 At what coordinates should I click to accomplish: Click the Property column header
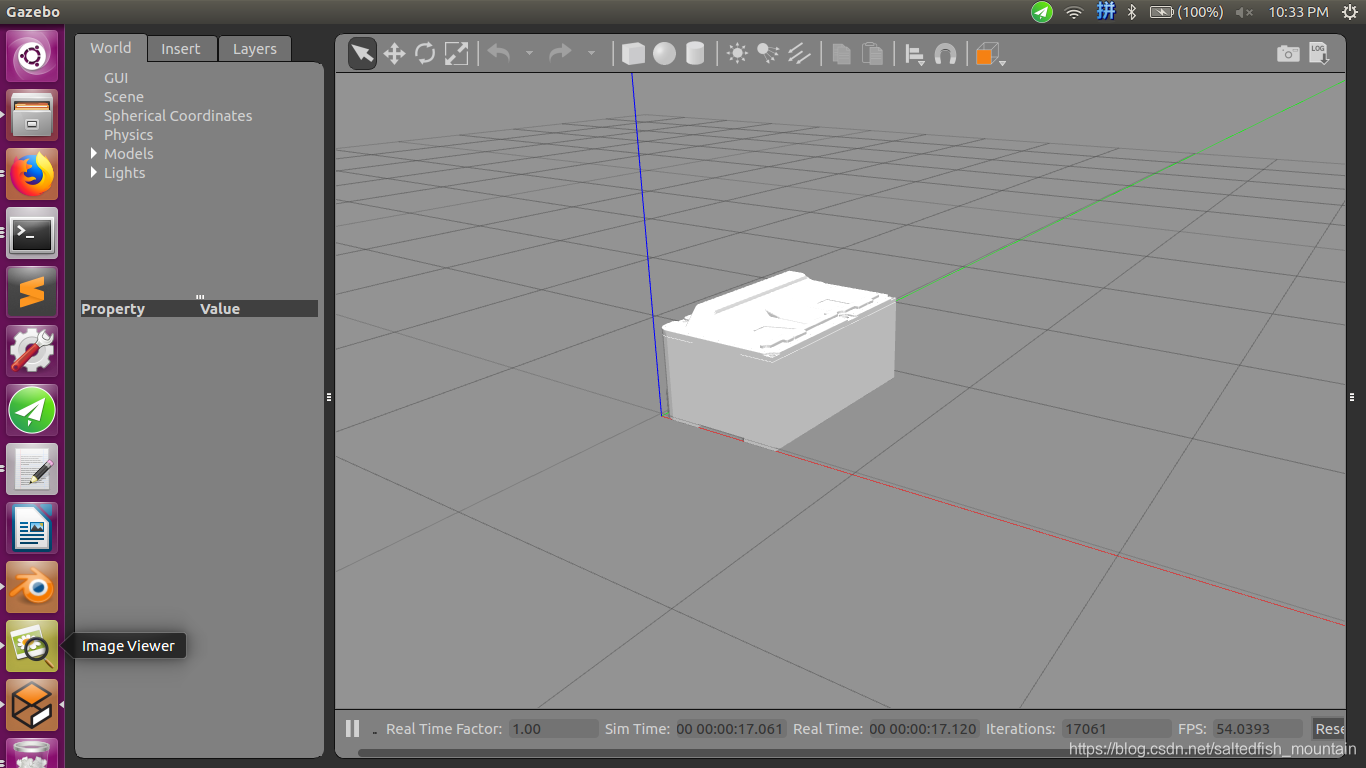pyautogui.click(x=113, y=309)
